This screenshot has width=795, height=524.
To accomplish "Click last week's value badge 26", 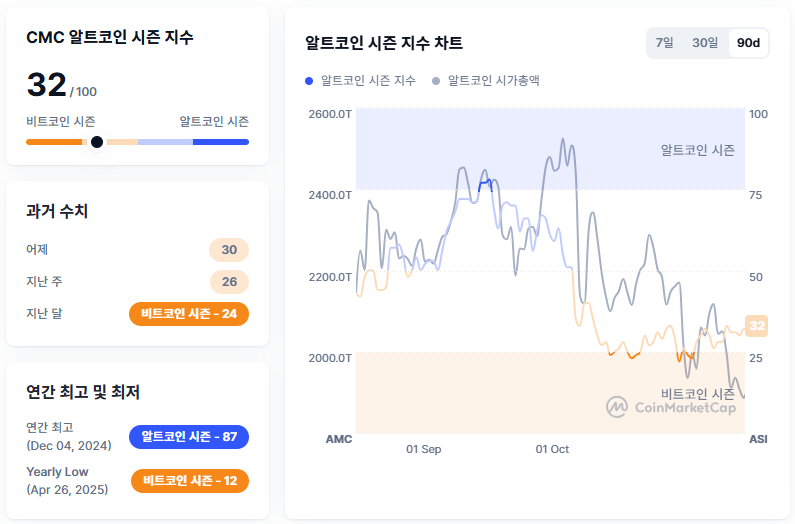I will click(x=229, y=282).
